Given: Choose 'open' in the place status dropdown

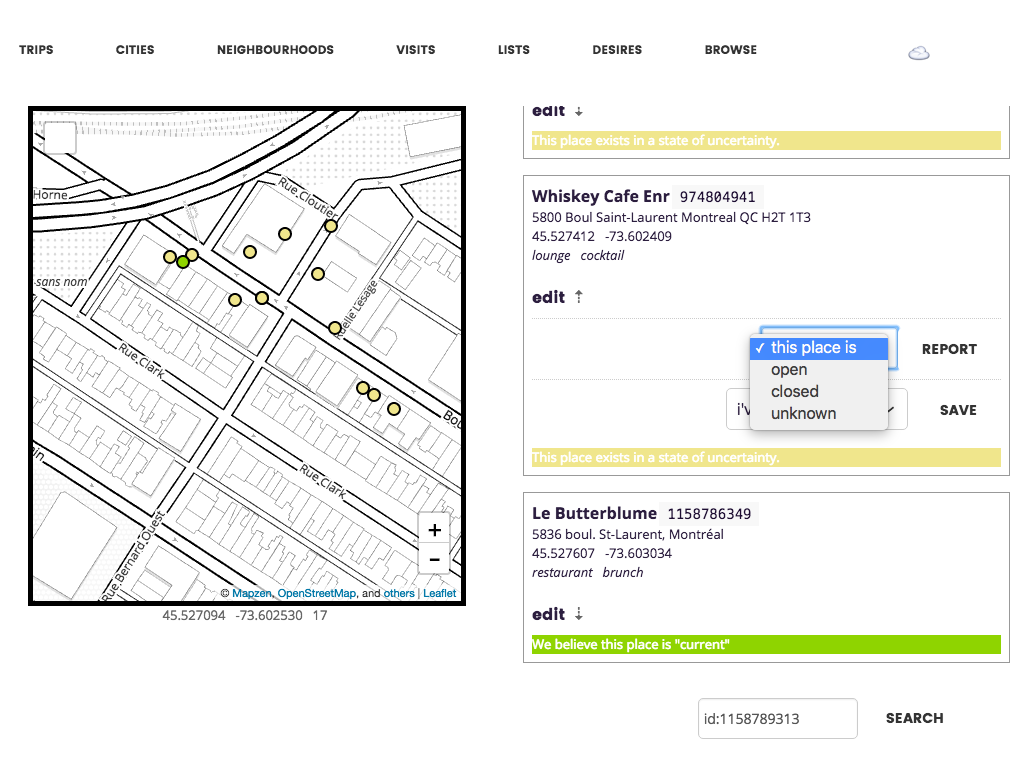Looking at the screenshot, I should (819, 370).
